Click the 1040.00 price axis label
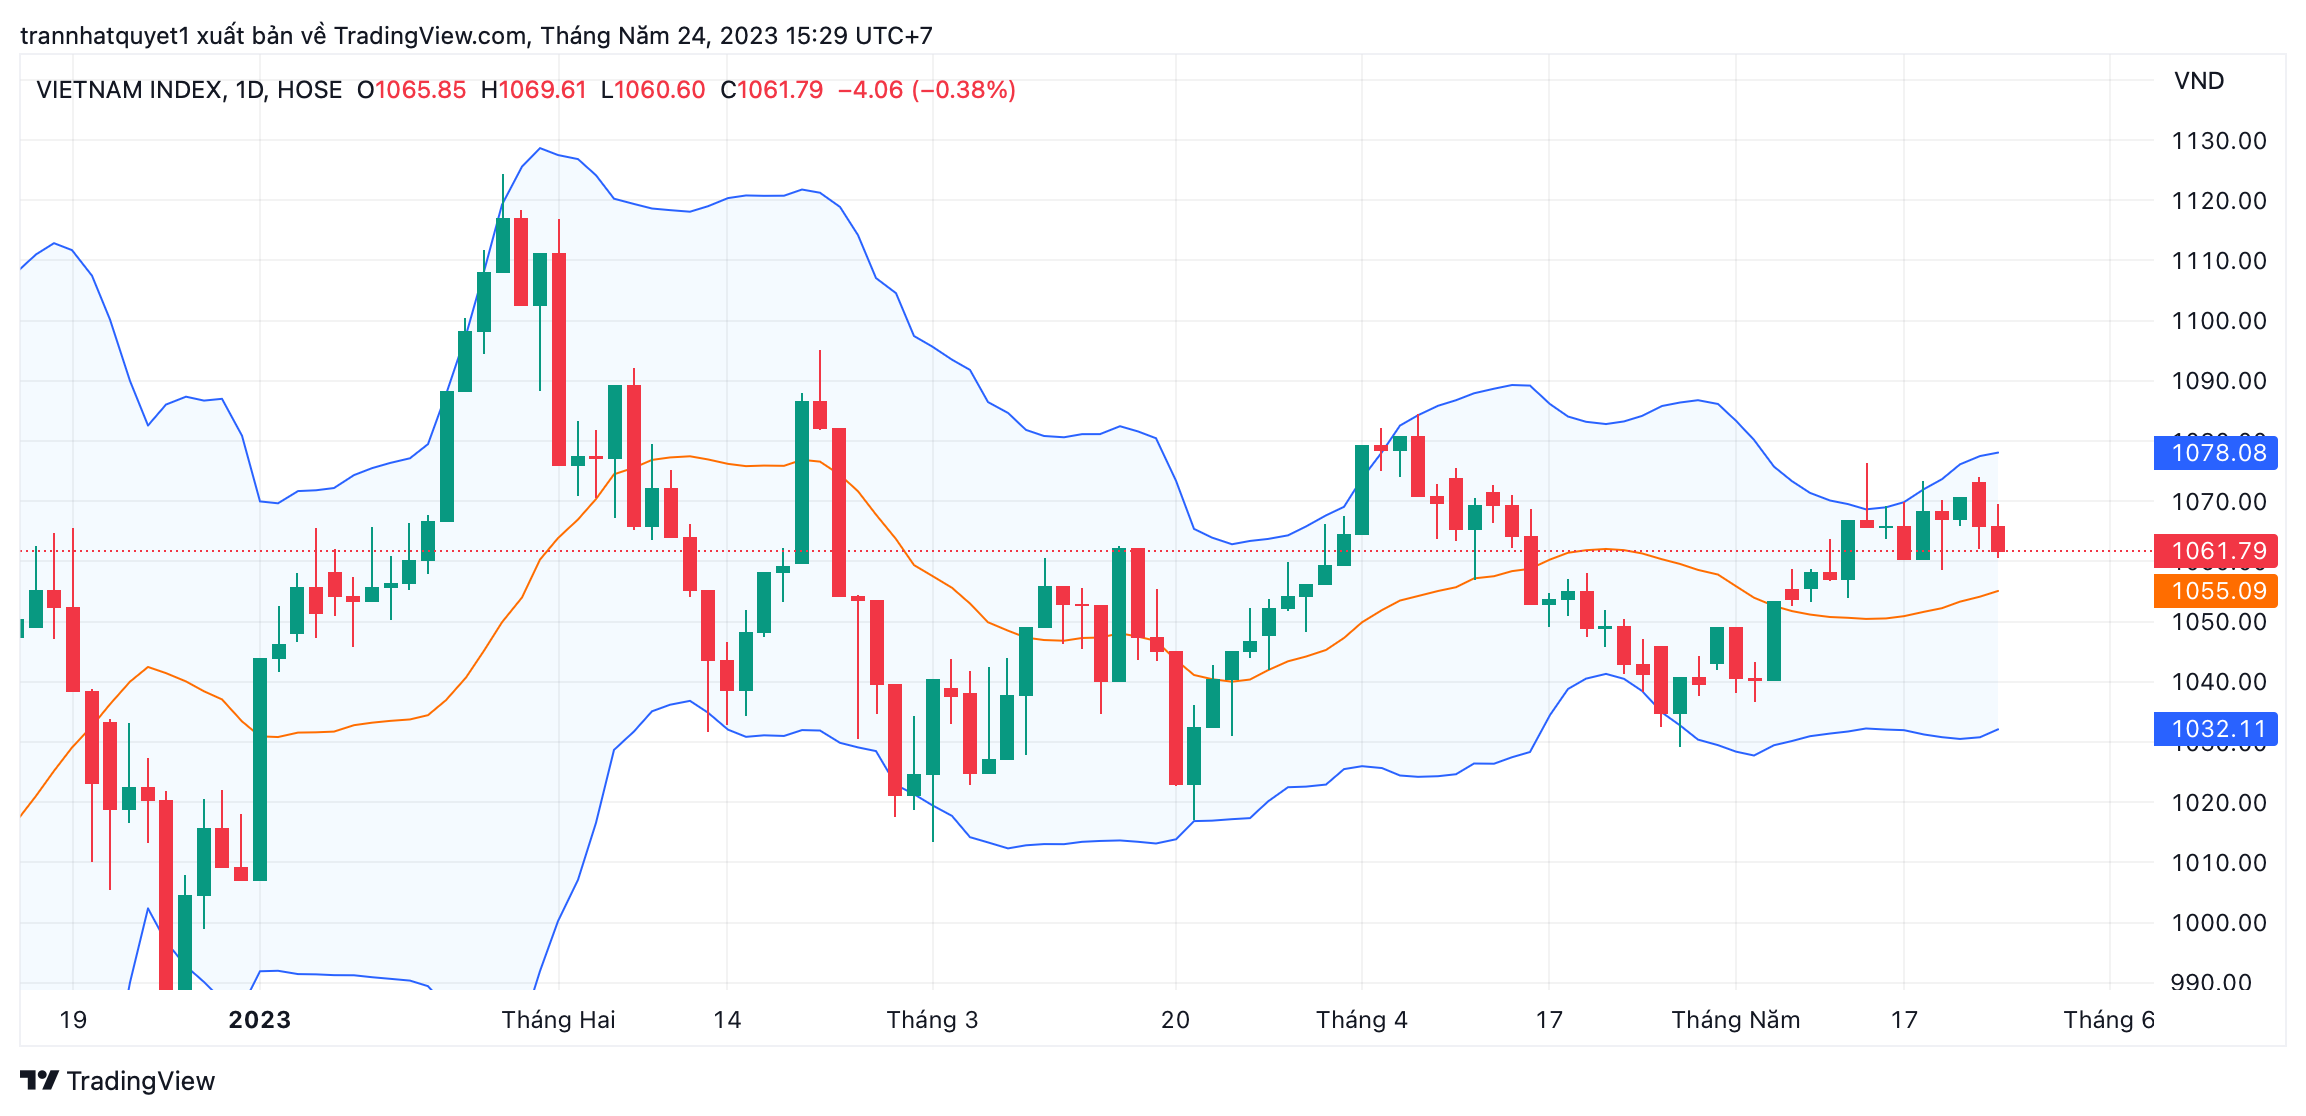The image size is (2306, 1116). point(2219,682)
